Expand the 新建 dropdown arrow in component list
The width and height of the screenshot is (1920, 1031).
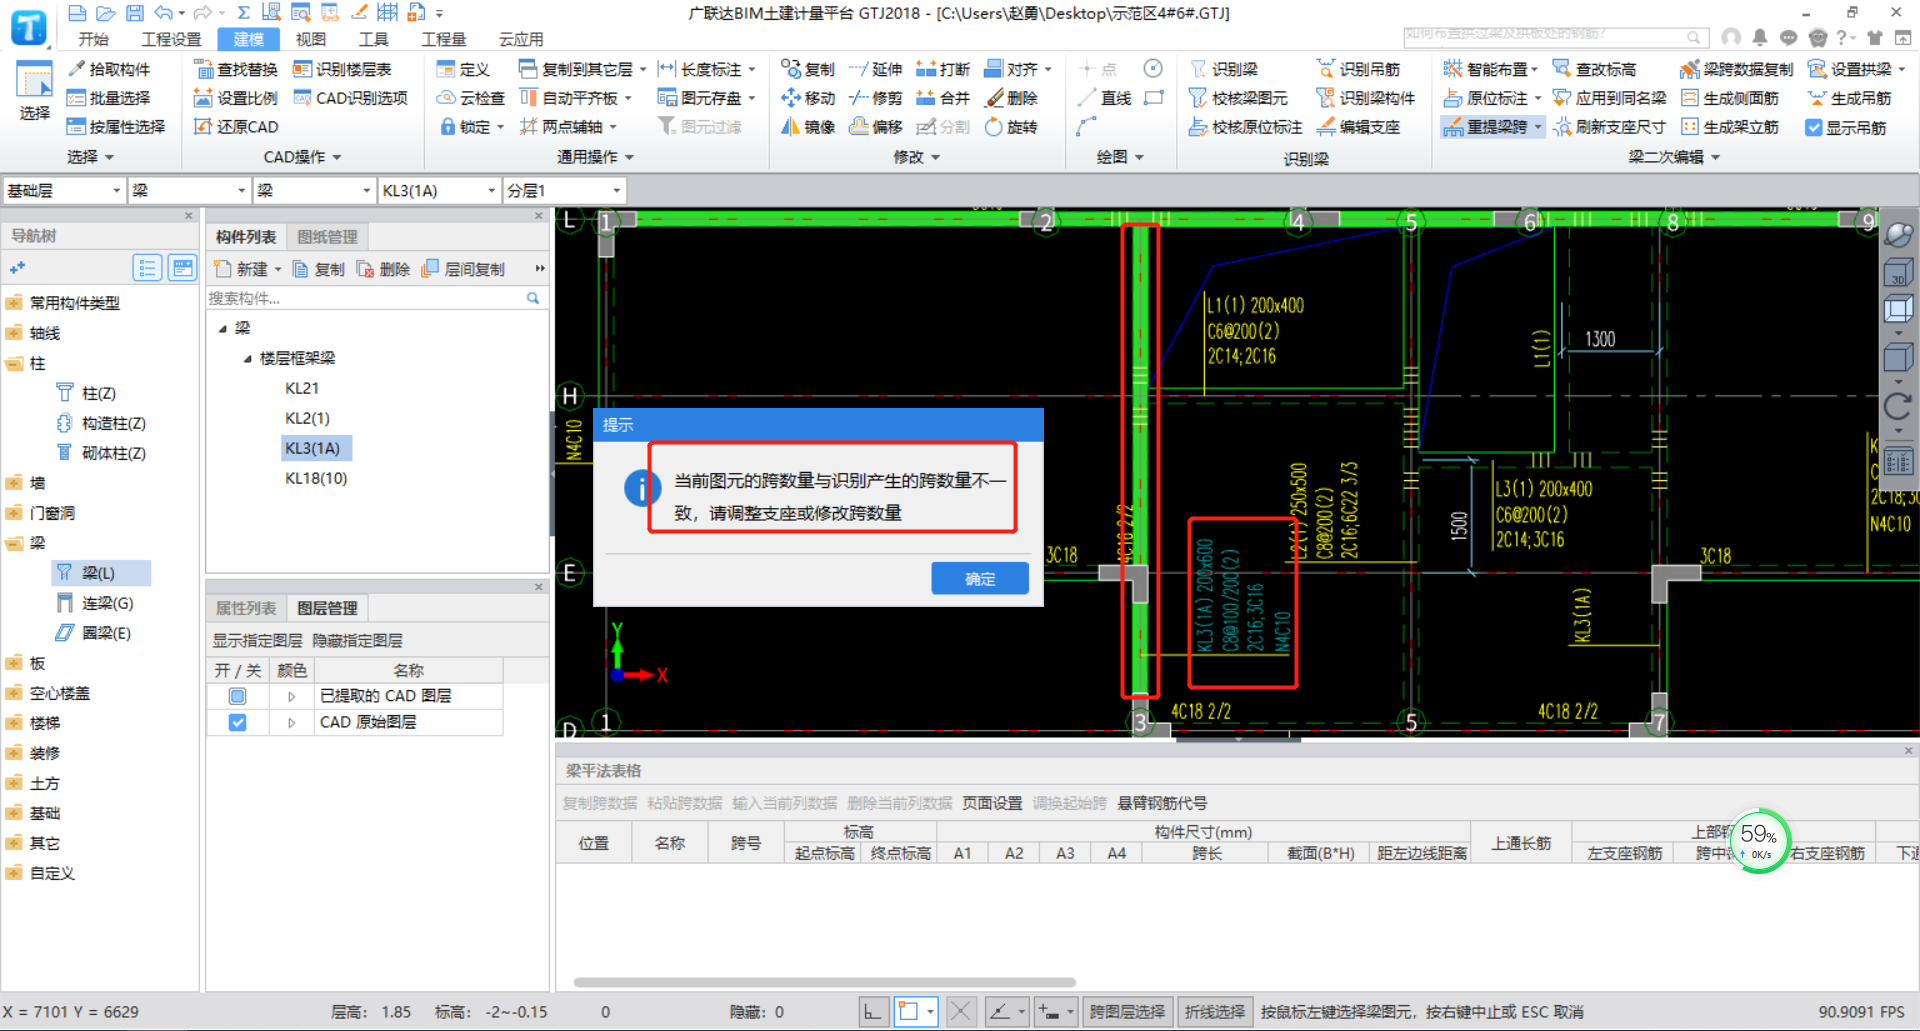278,270
